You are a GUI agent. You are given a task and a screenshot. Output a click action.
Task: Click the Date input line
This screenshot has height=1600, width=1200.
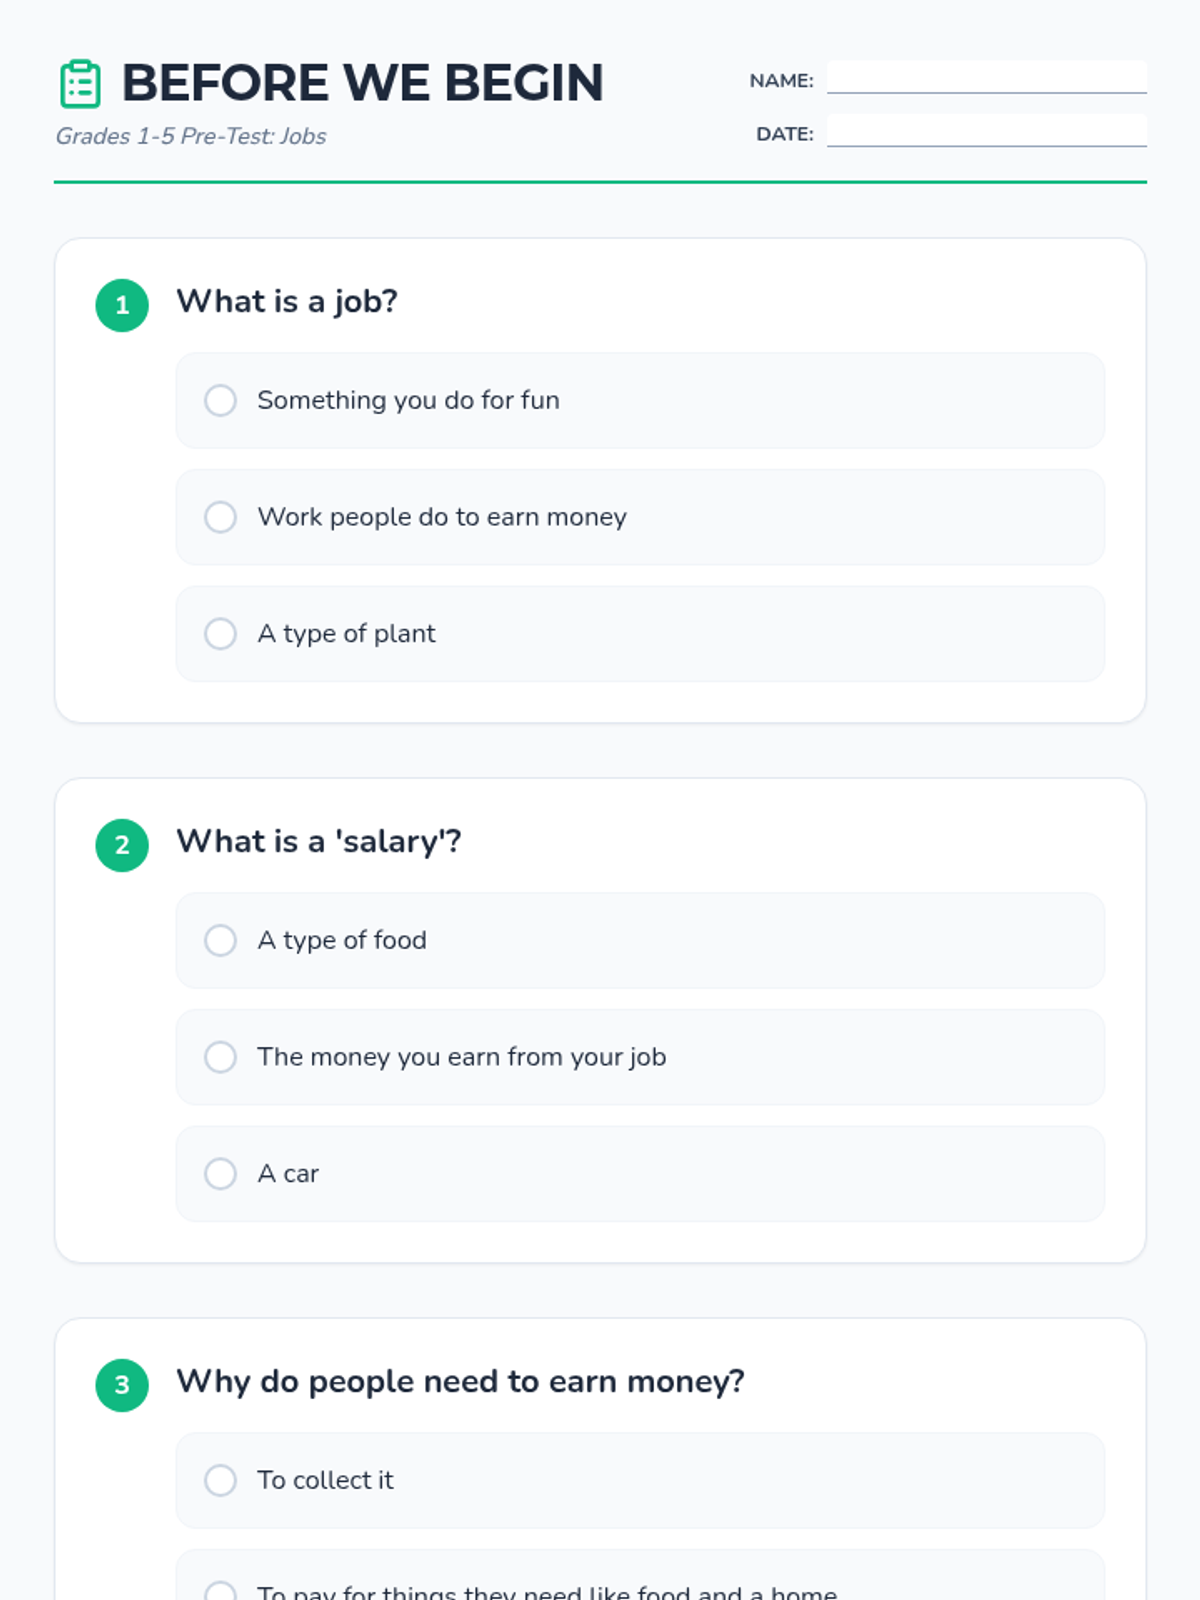point(986,131)
